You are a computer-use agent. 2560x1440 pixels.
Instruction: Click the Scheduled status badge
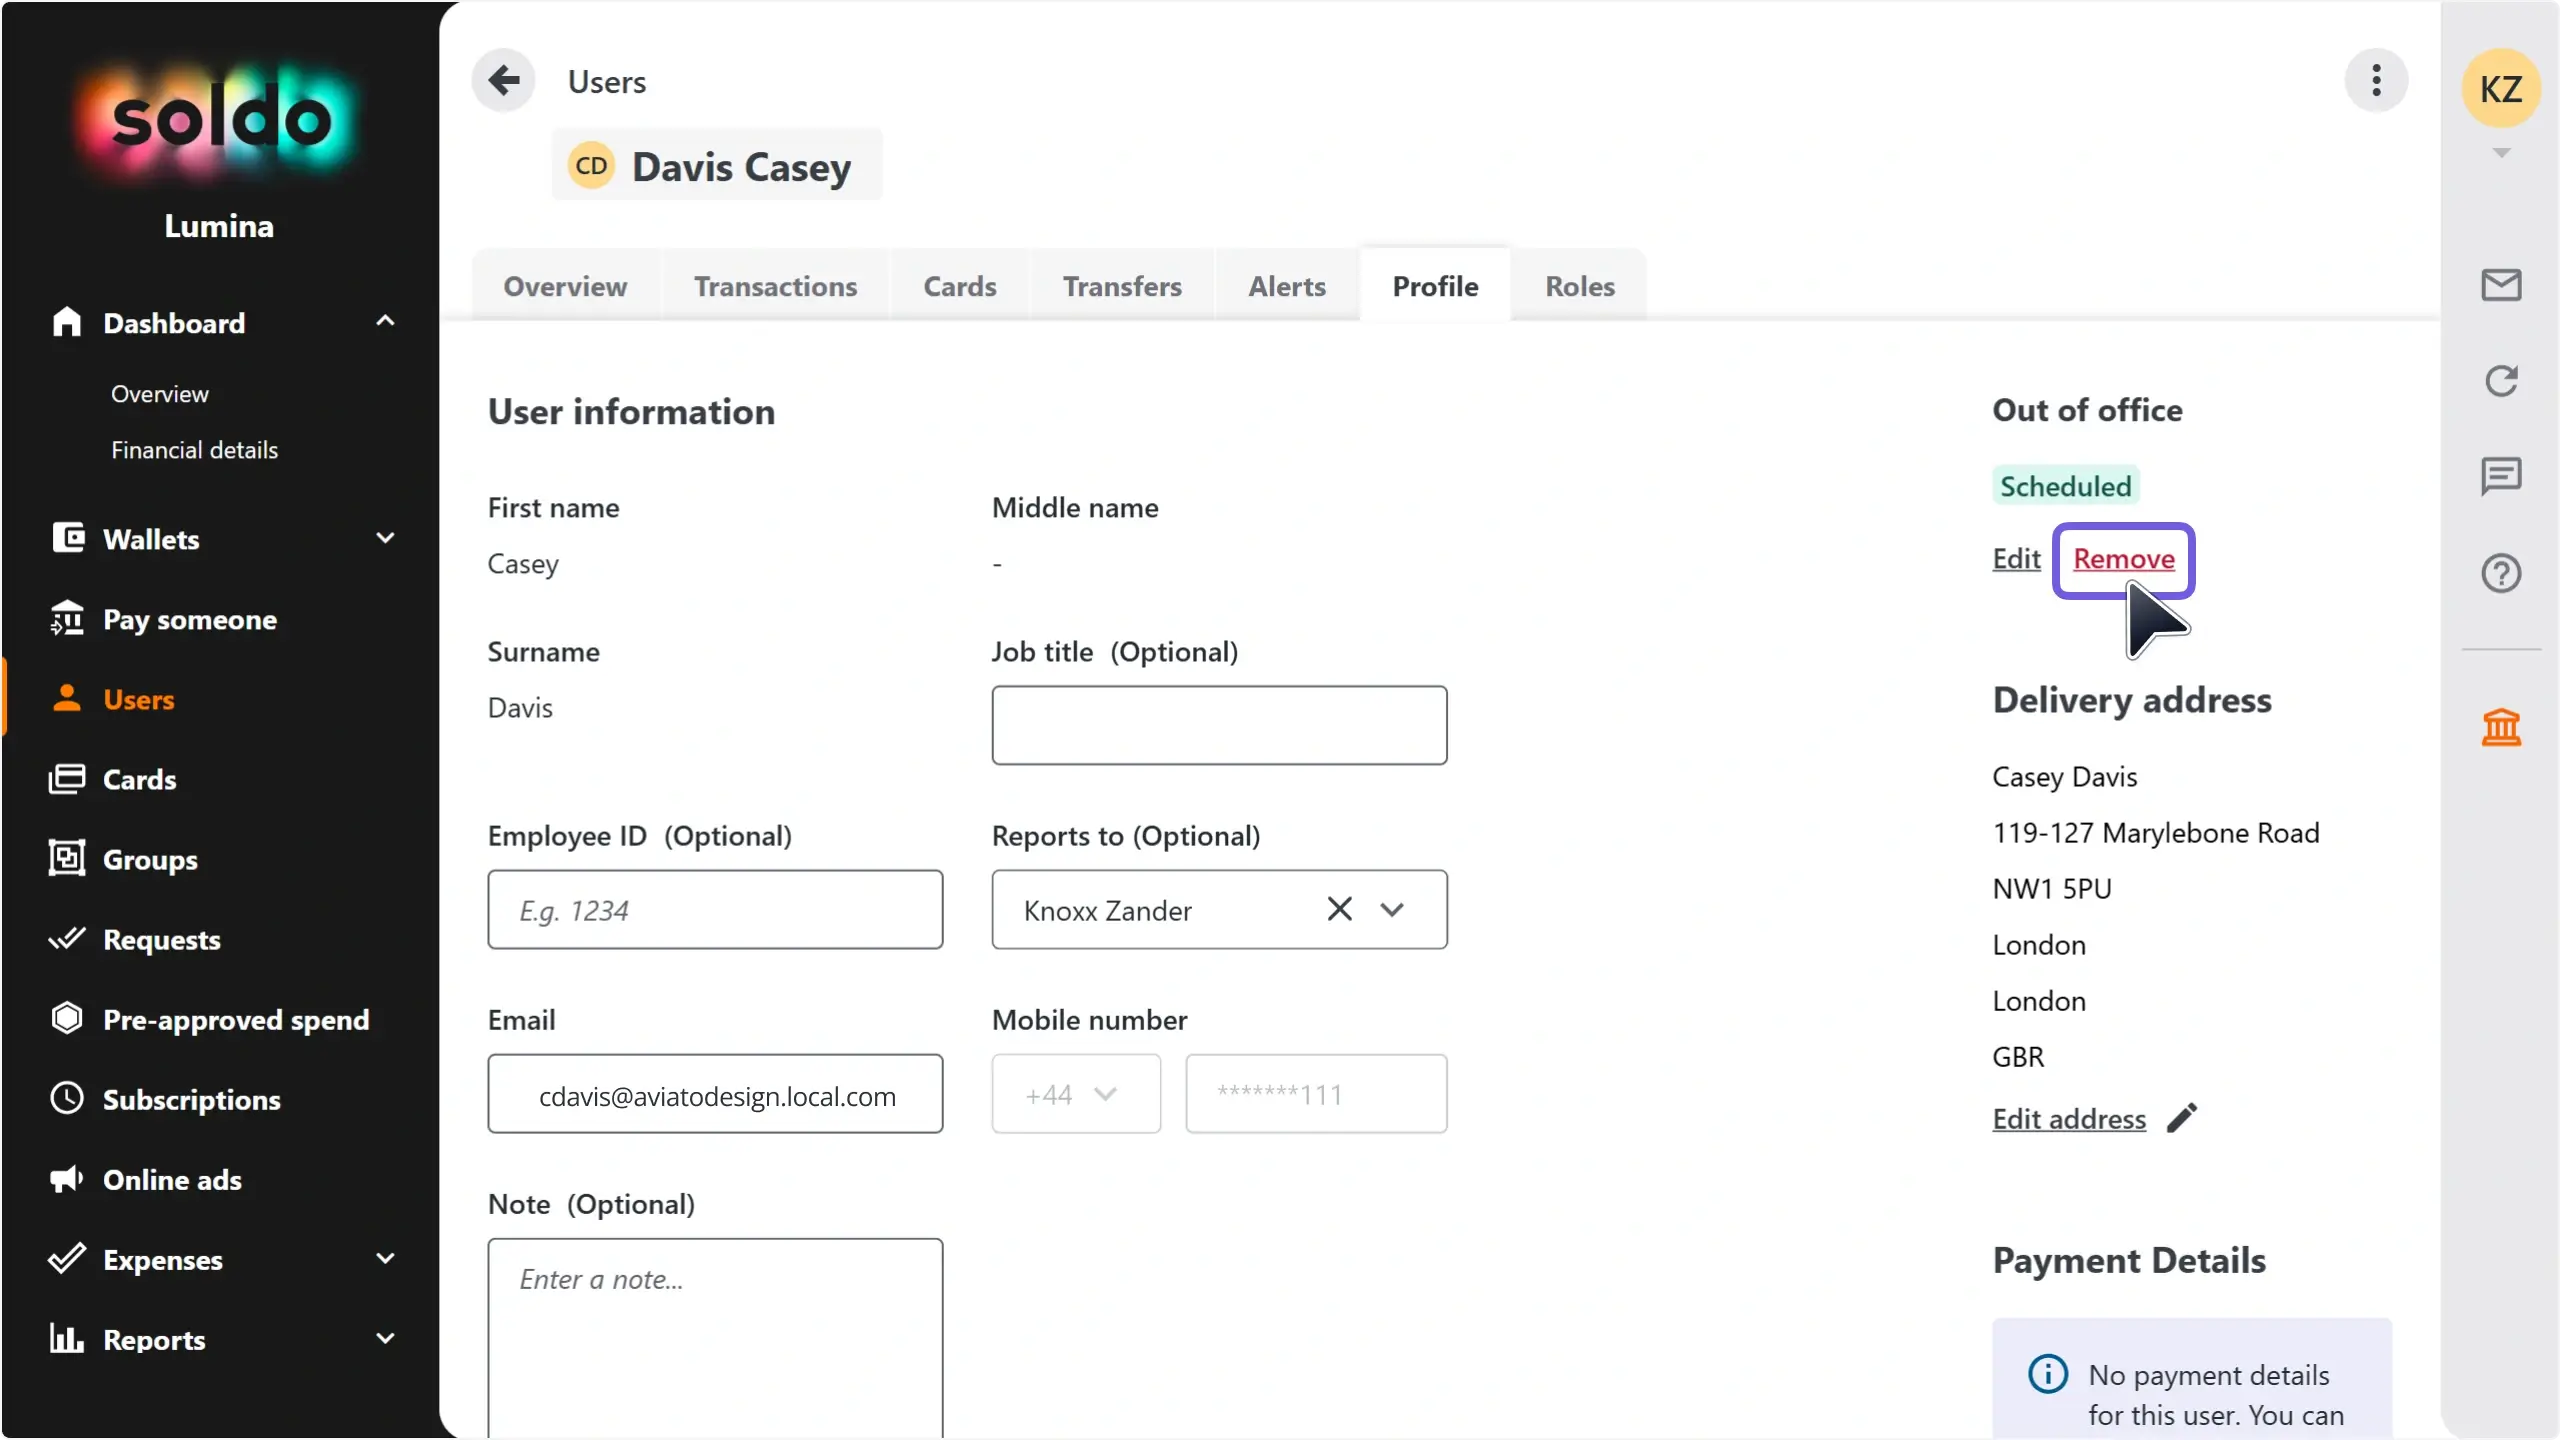pos(2065,486)
